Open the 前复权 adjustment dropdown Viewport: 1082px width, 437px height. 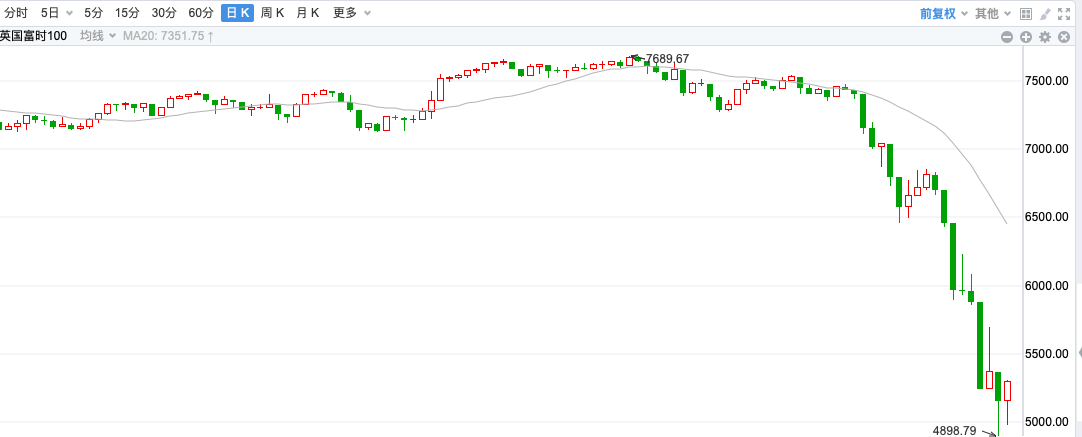tap(943, 13)
